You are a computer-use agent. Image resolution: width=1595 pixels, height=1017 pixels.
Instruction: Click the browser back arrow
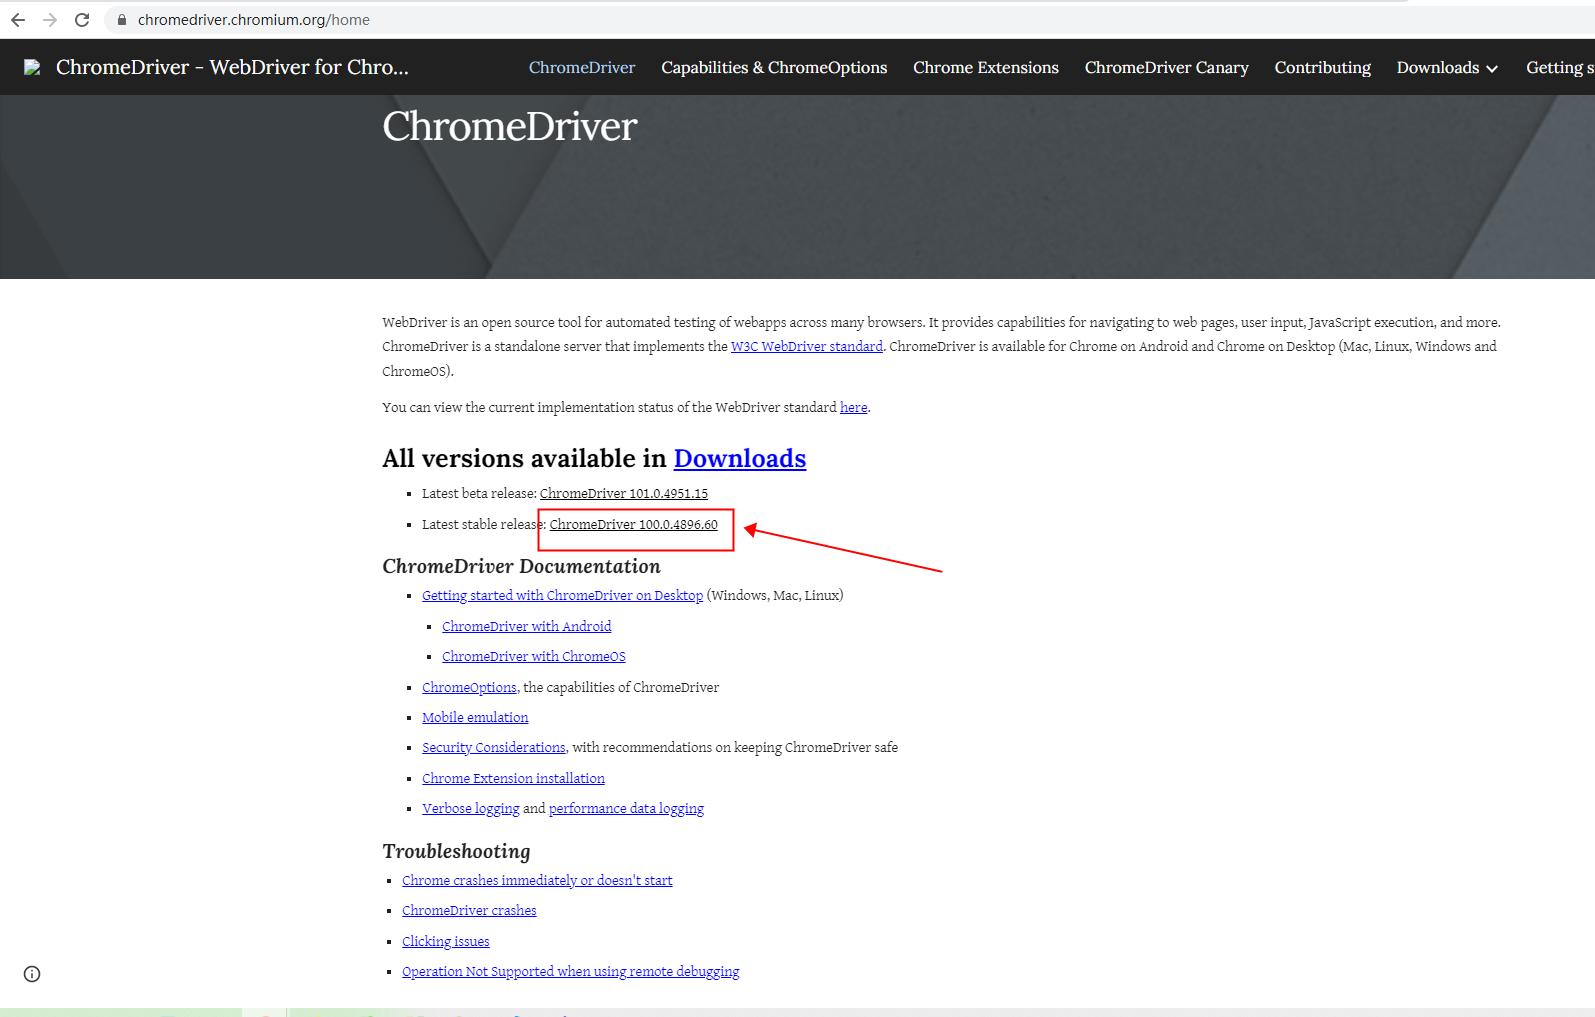pos(18,20)
